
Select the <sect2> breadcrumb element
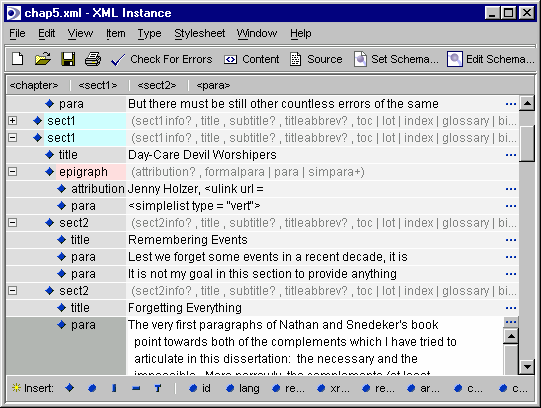point(157,85)
